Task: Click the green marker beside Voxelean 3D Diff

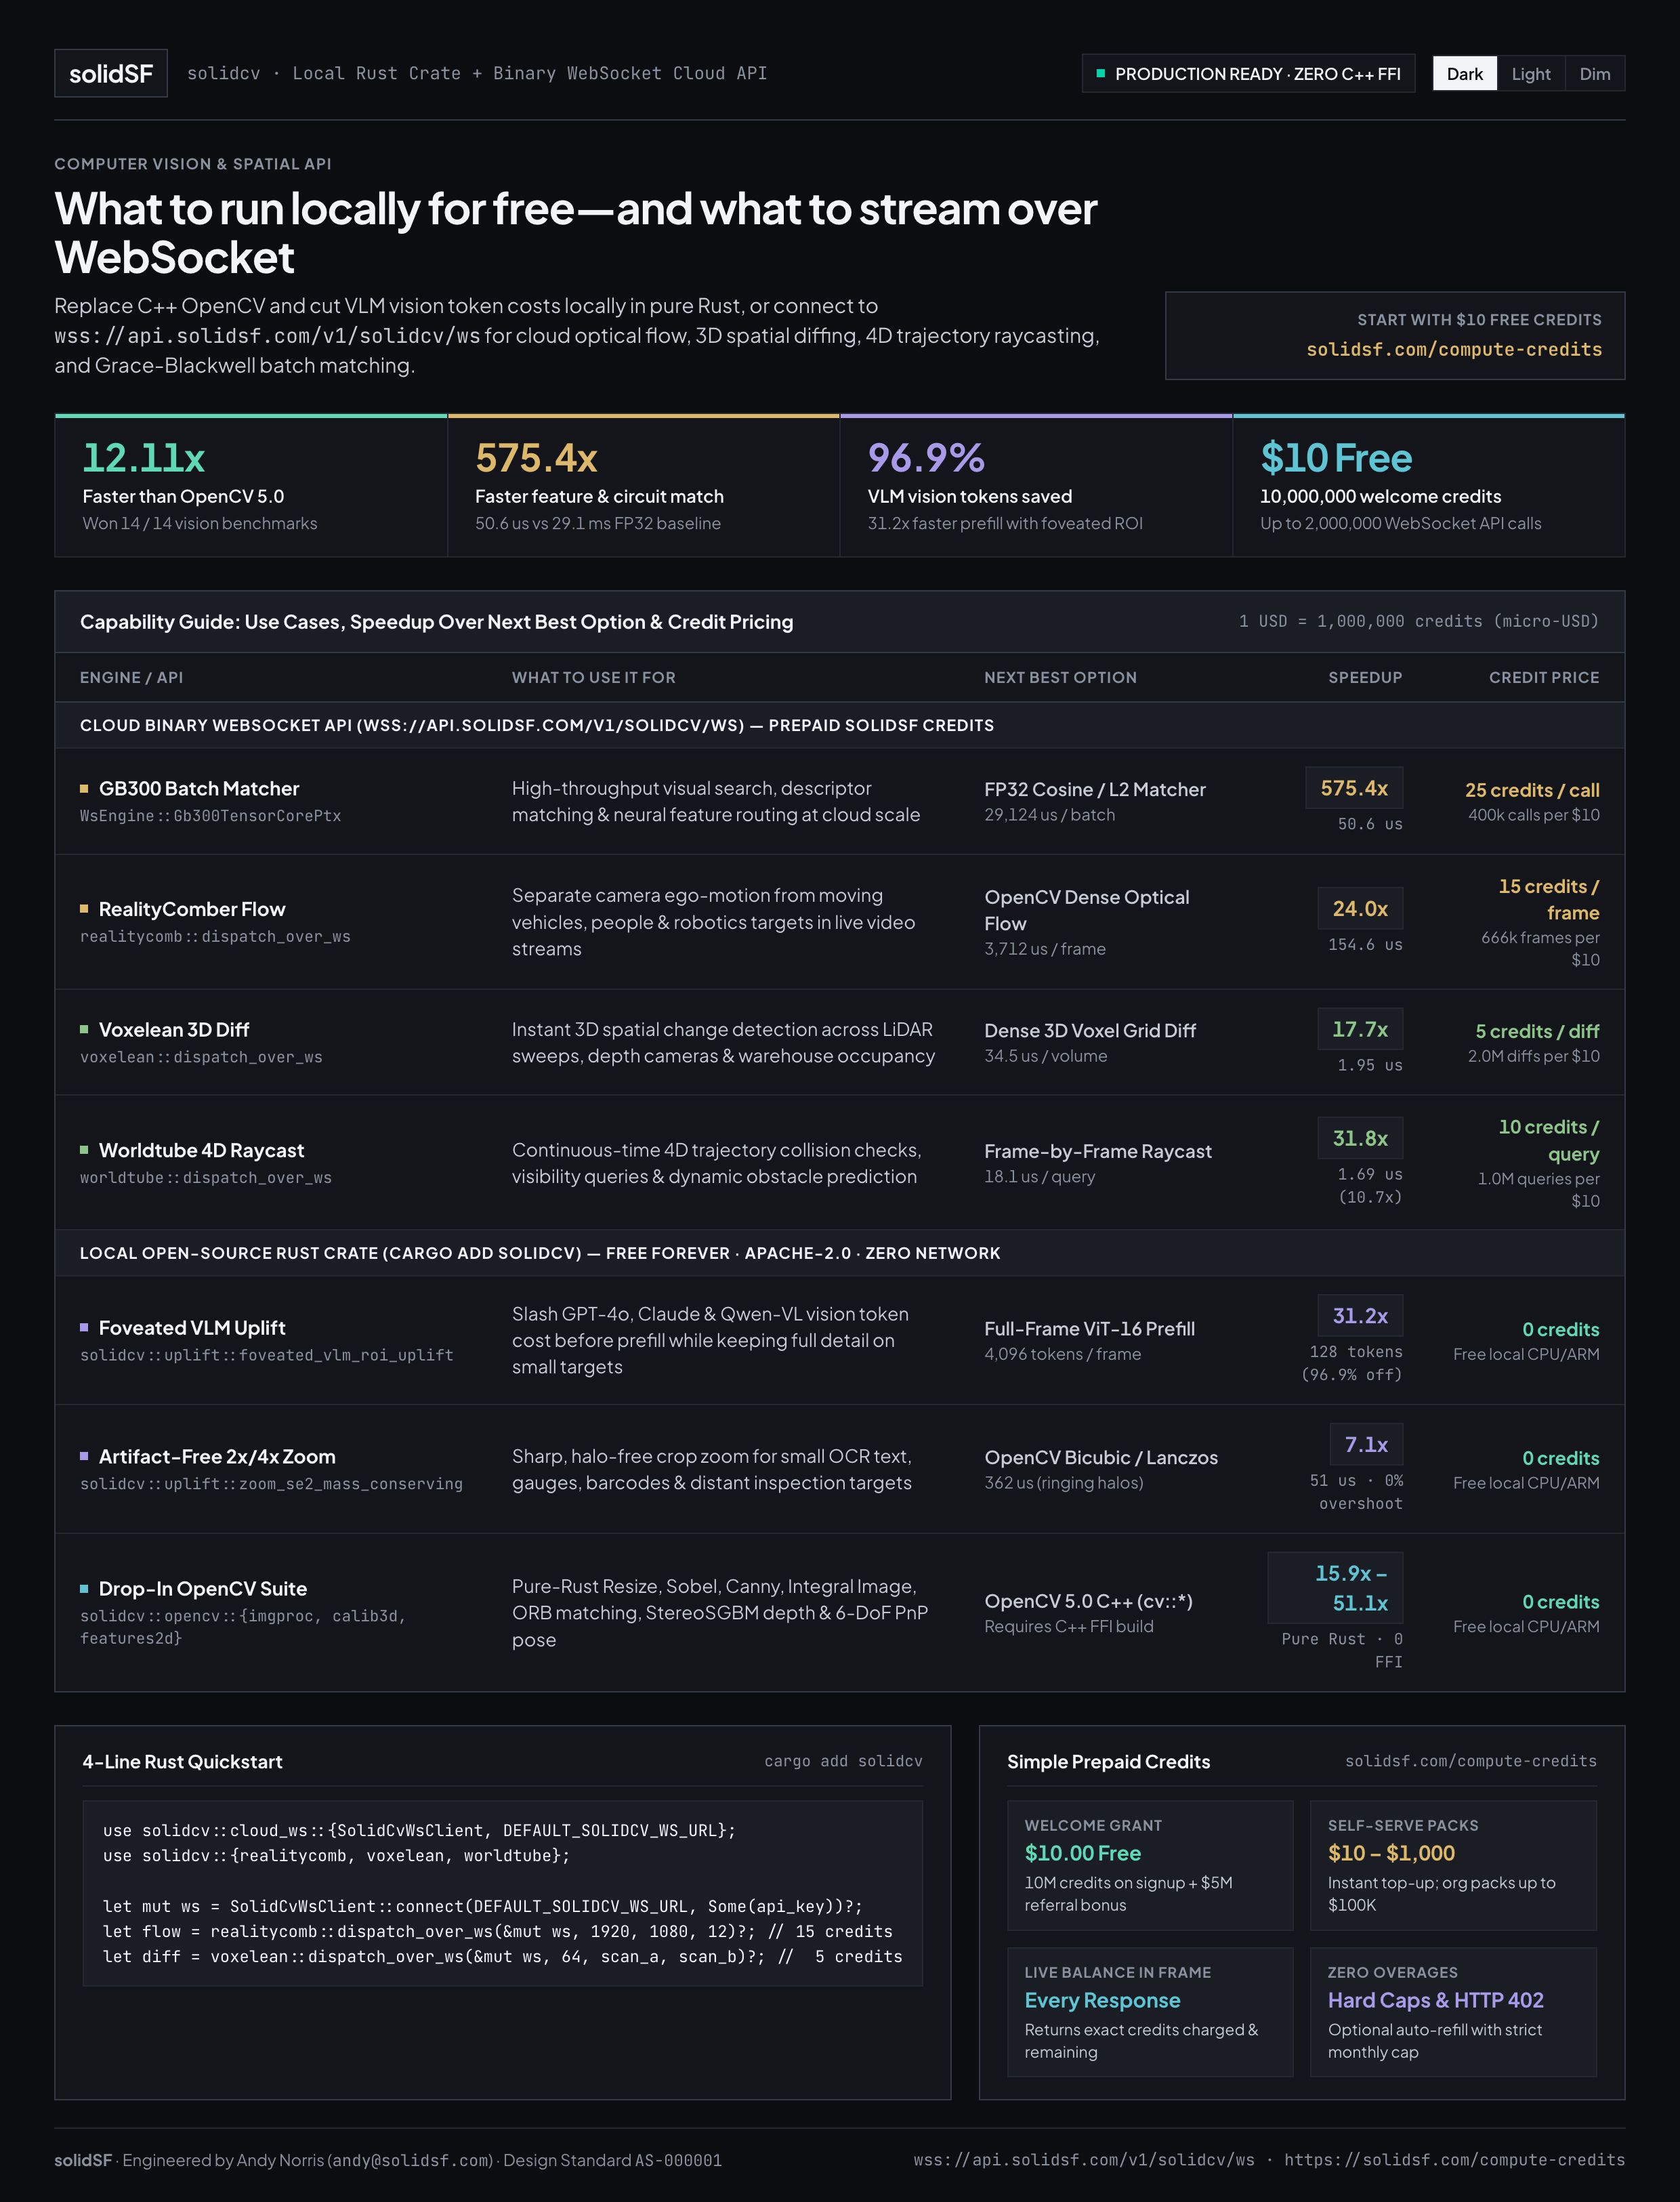Action: pyautogui.click(x=84, y=1029)
